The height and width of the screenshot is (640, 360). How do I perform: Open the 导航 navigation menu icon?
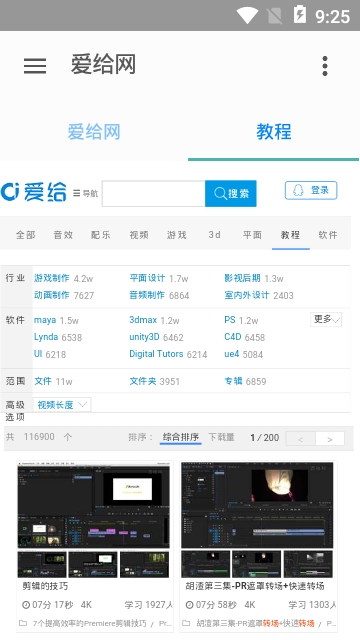85,193
